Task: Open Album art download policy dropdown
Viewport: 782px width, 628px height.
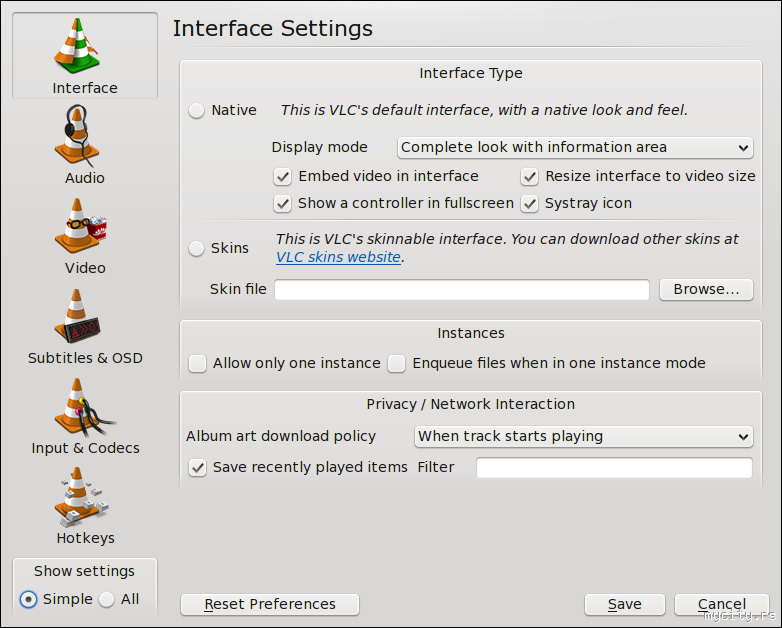Action: tap(583, 437)
